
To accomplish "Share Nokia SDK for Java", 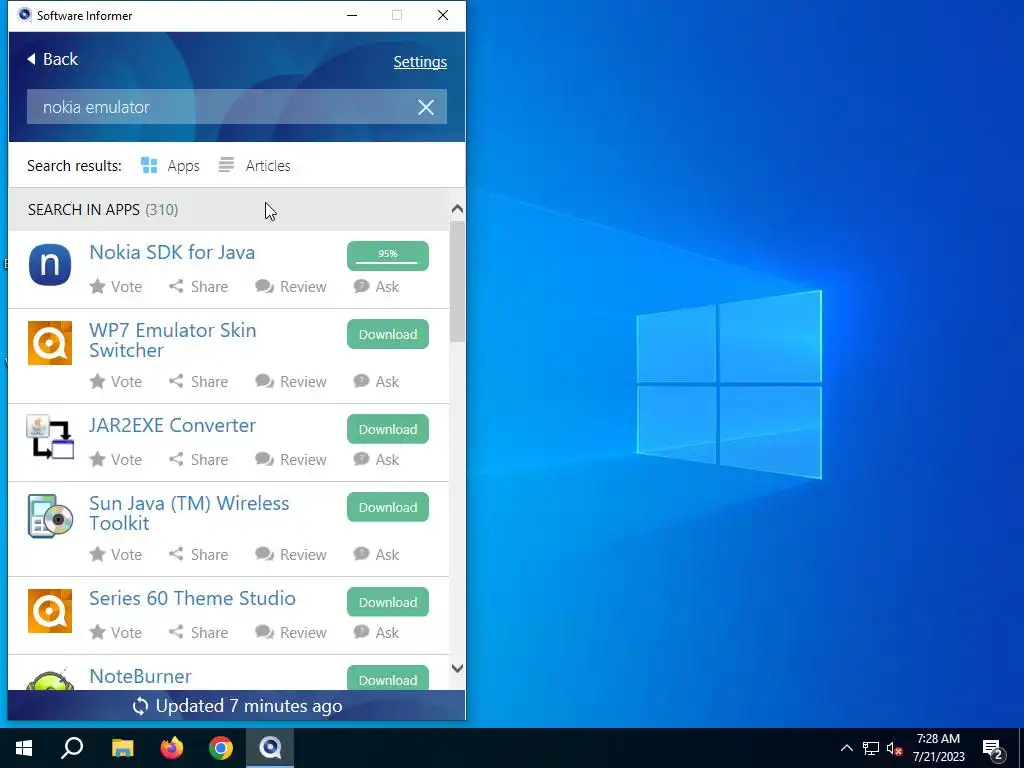I will click(199, 287).
